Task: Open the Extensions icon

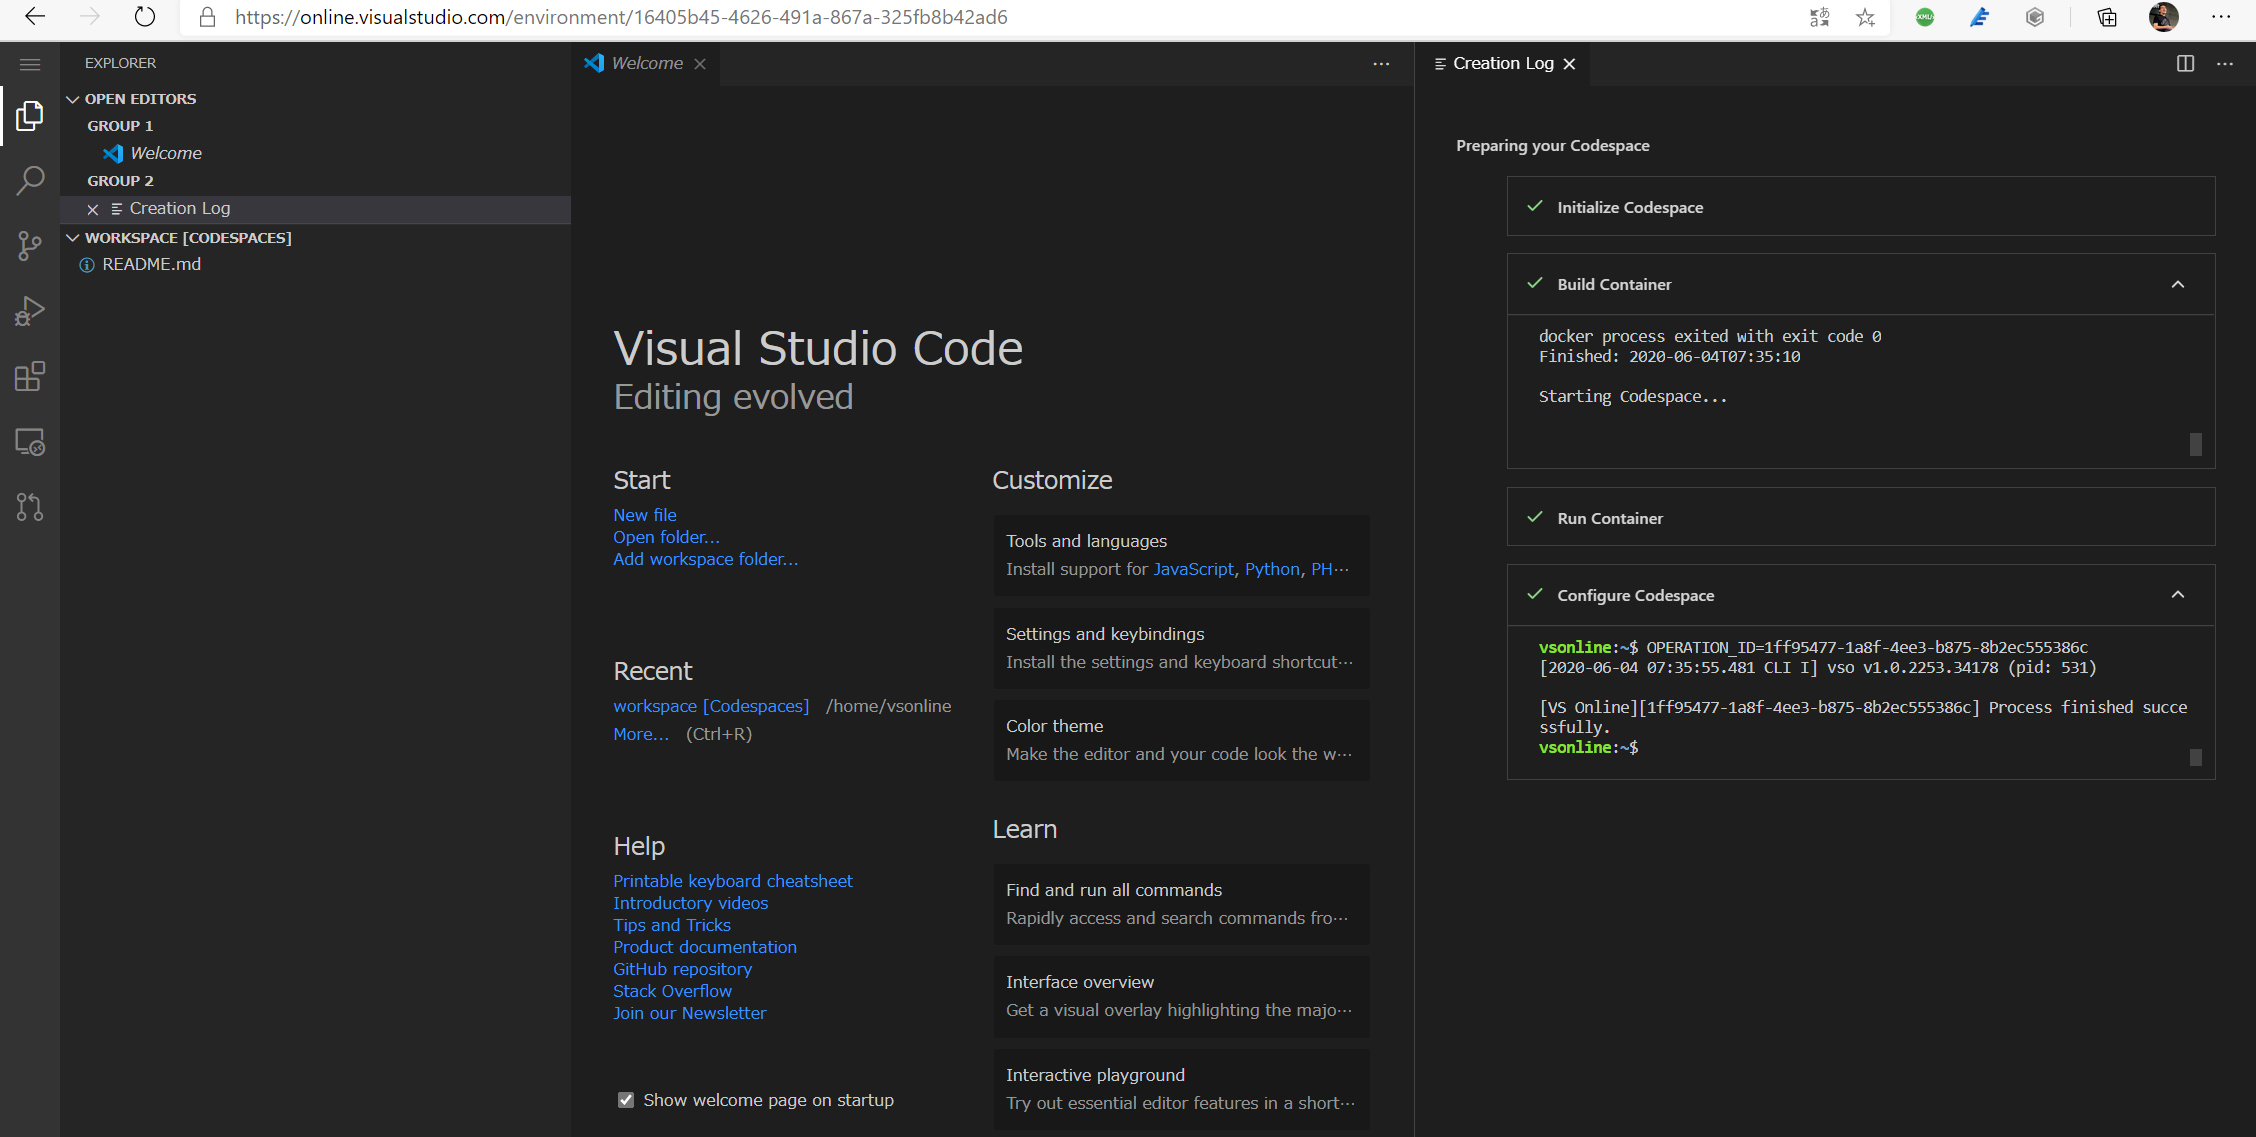Action: tap(29, 376)
